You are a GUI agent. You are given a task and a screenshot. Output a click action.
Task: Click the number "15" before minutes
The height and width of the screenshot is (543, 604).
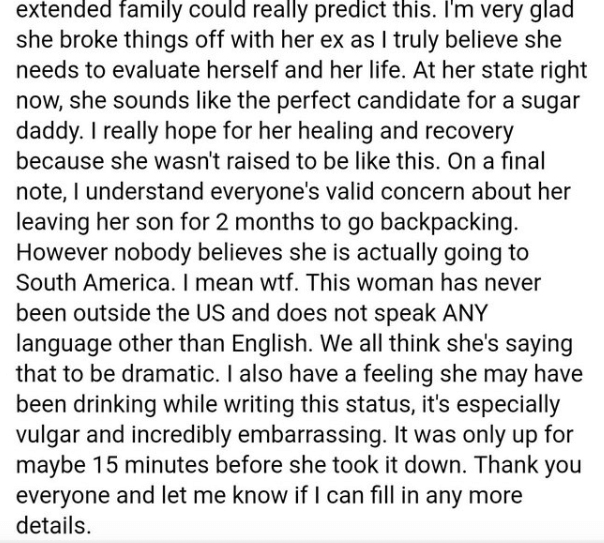pos(105,464)
